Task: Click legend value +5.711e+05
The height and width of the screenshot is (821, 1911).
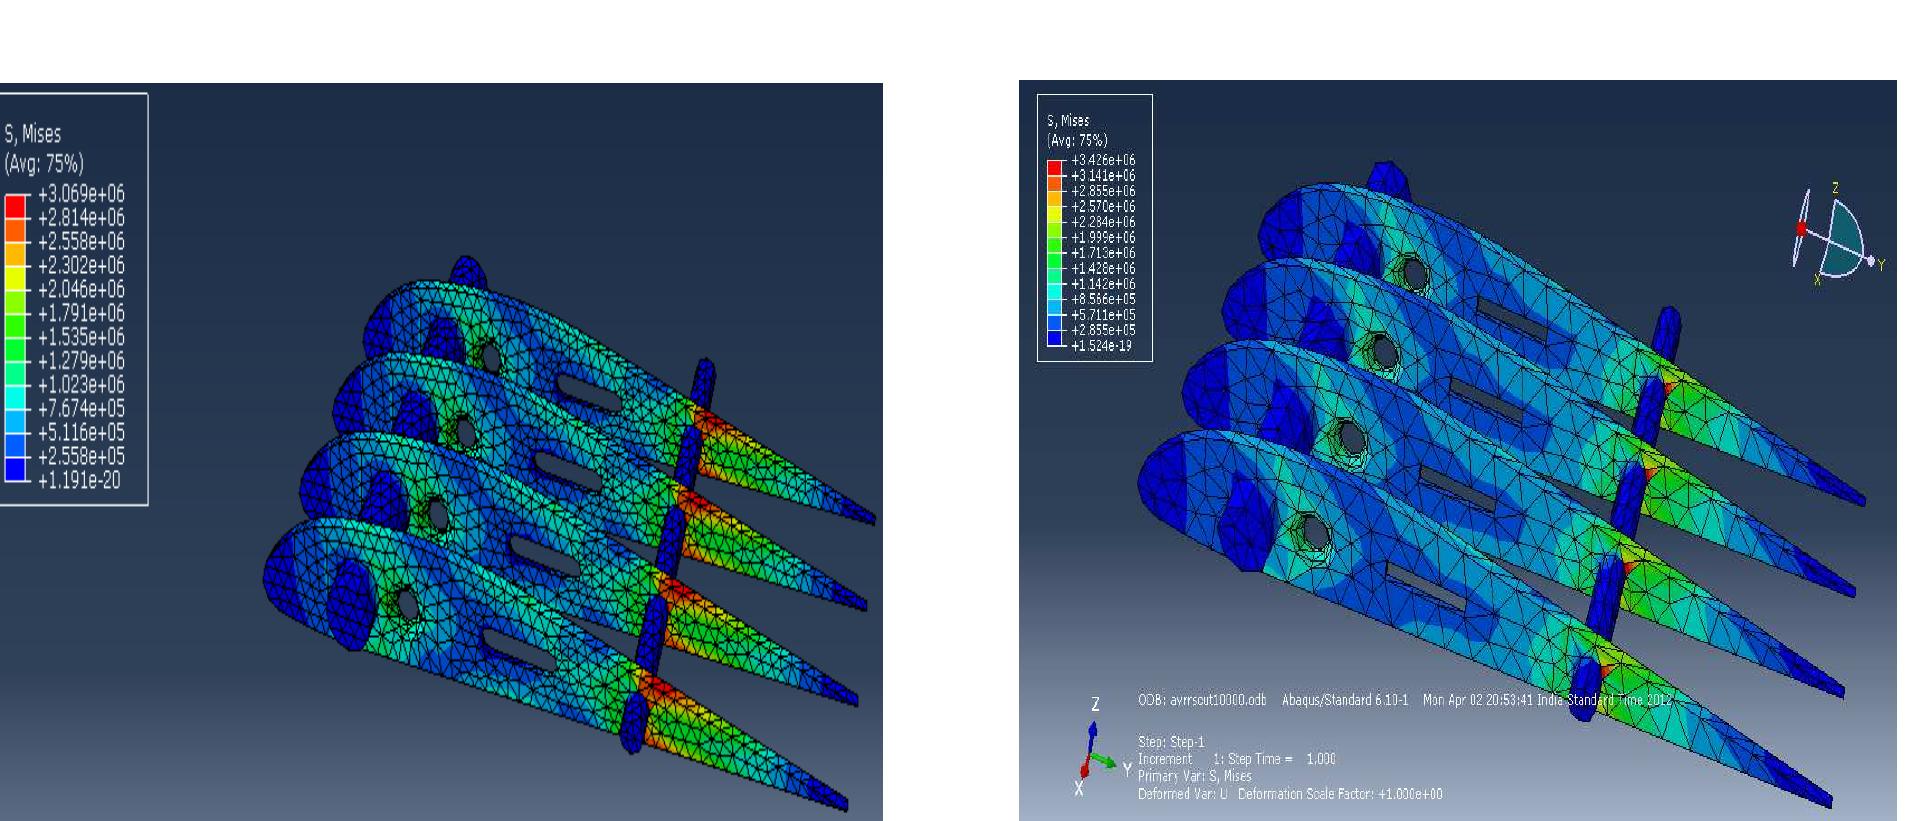Action: click(1103, 315)
